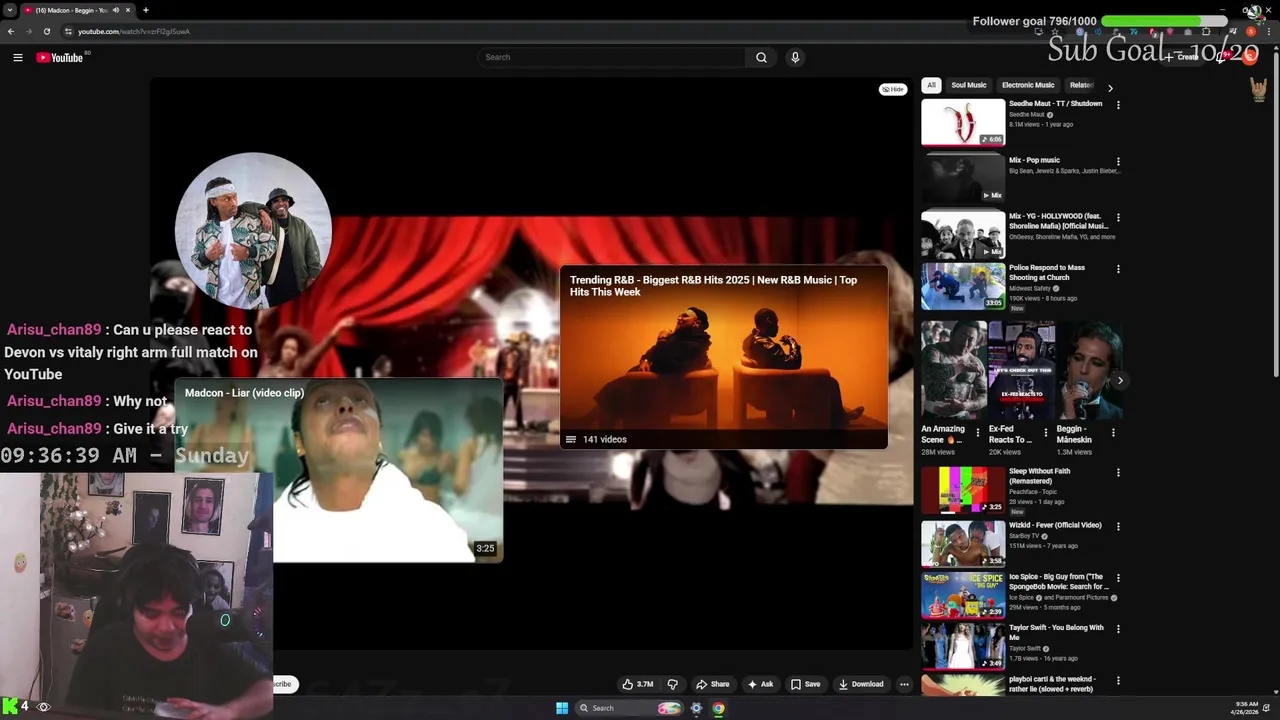Viewport: 1280px width, 720px height.
Task: Download the video
Action: (x=861, y=684)
